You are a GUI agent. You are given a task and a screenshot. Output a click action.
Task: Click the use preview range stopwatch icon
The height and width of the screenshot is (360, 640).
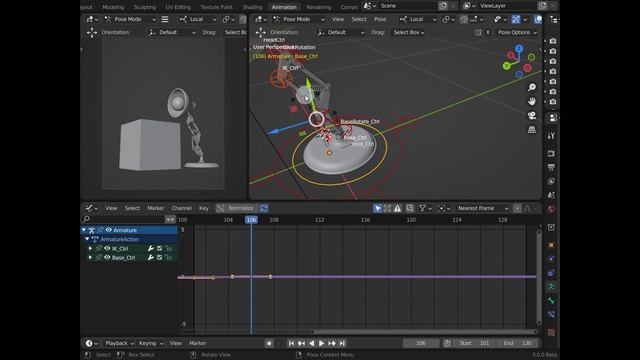coord(447,343)
